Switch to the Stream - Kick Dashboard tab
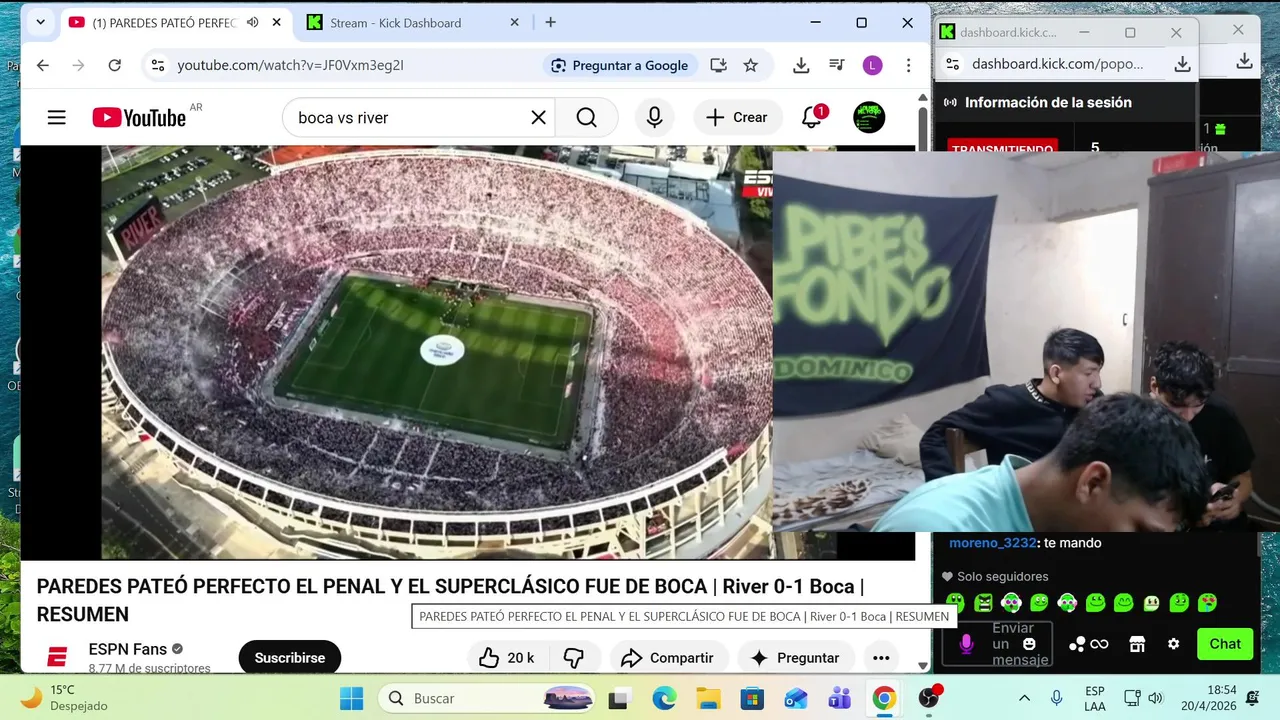Image resolution: width=1280 pixels, height=720 pixels. pyautogui.click(x=395, y=23)
